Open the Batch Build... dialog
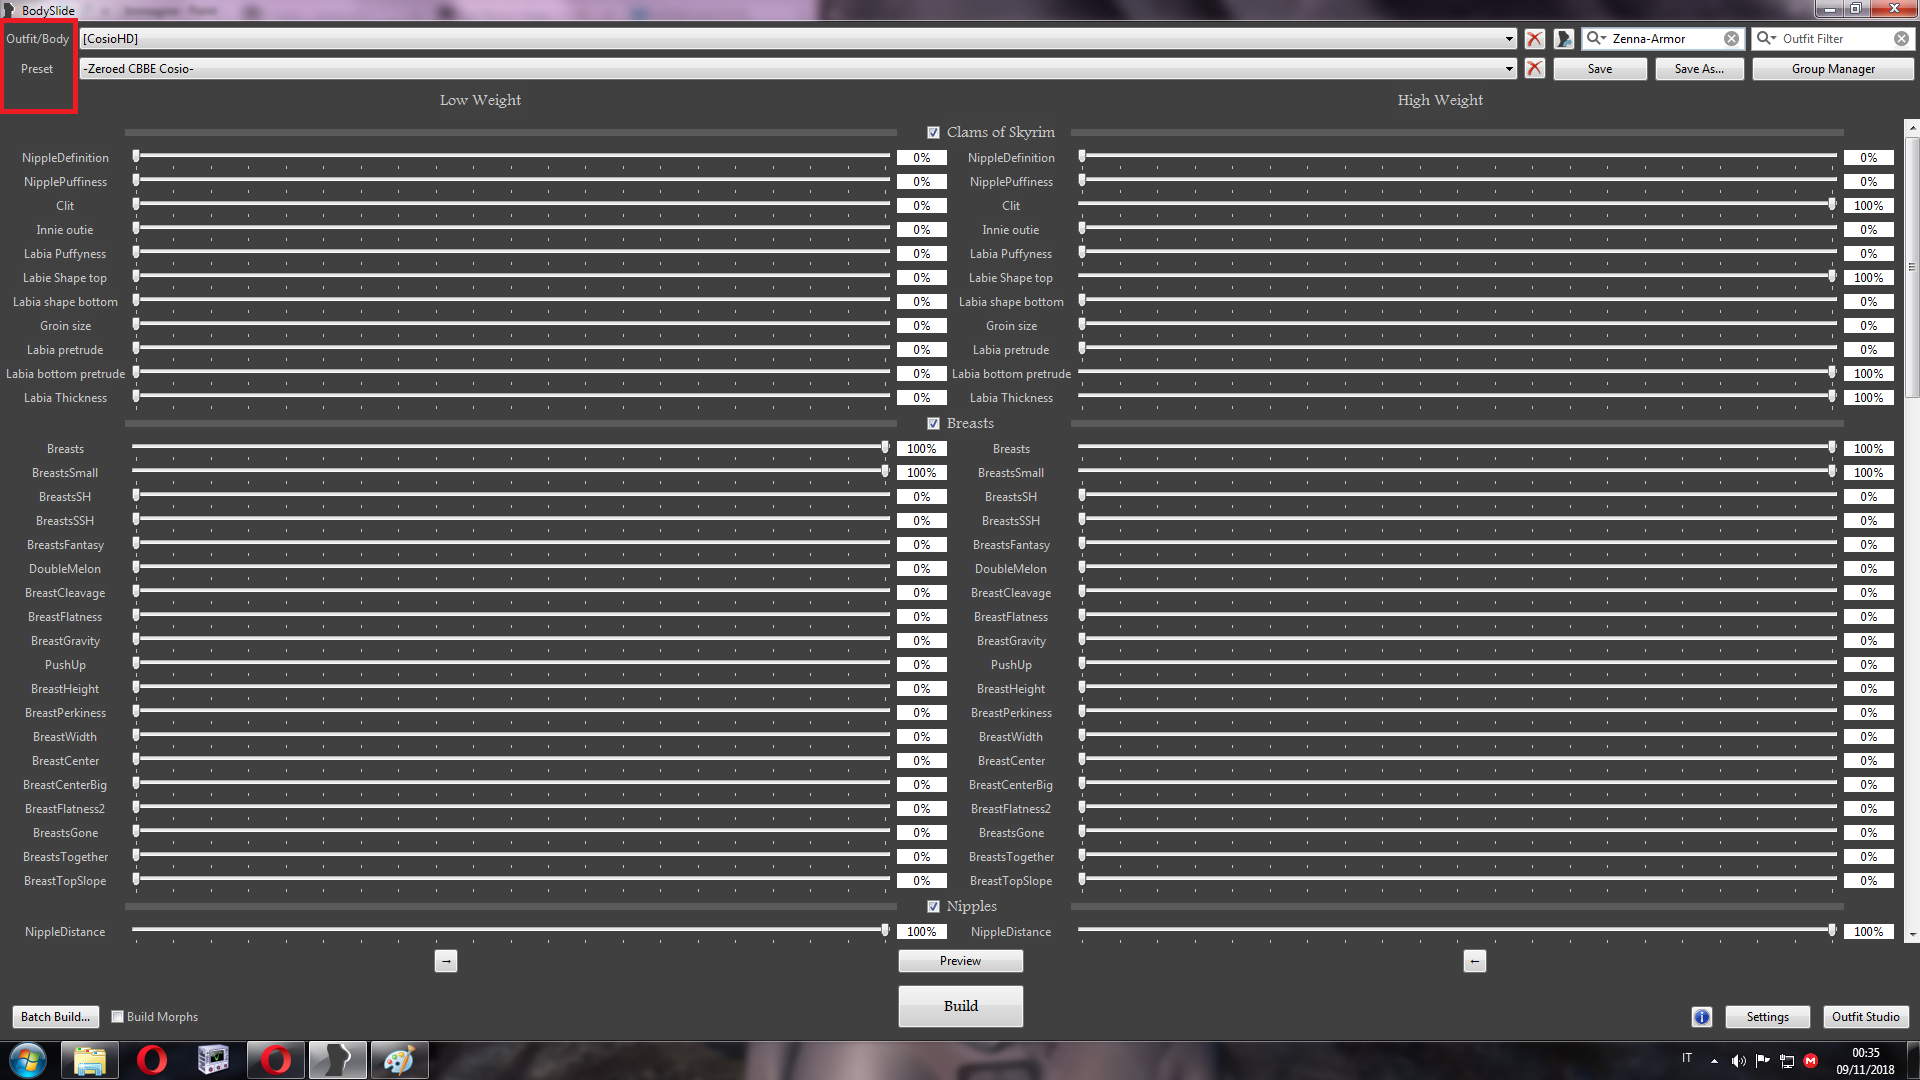This screenshot has height=1080, width=1920. pos(55,1017)
